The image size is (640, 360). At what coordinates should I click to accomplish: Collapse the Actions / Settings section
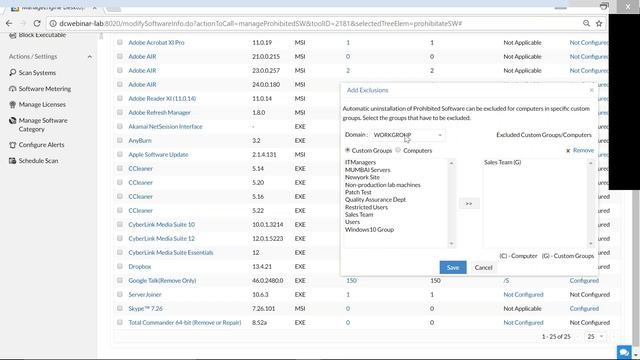[90, 57]
